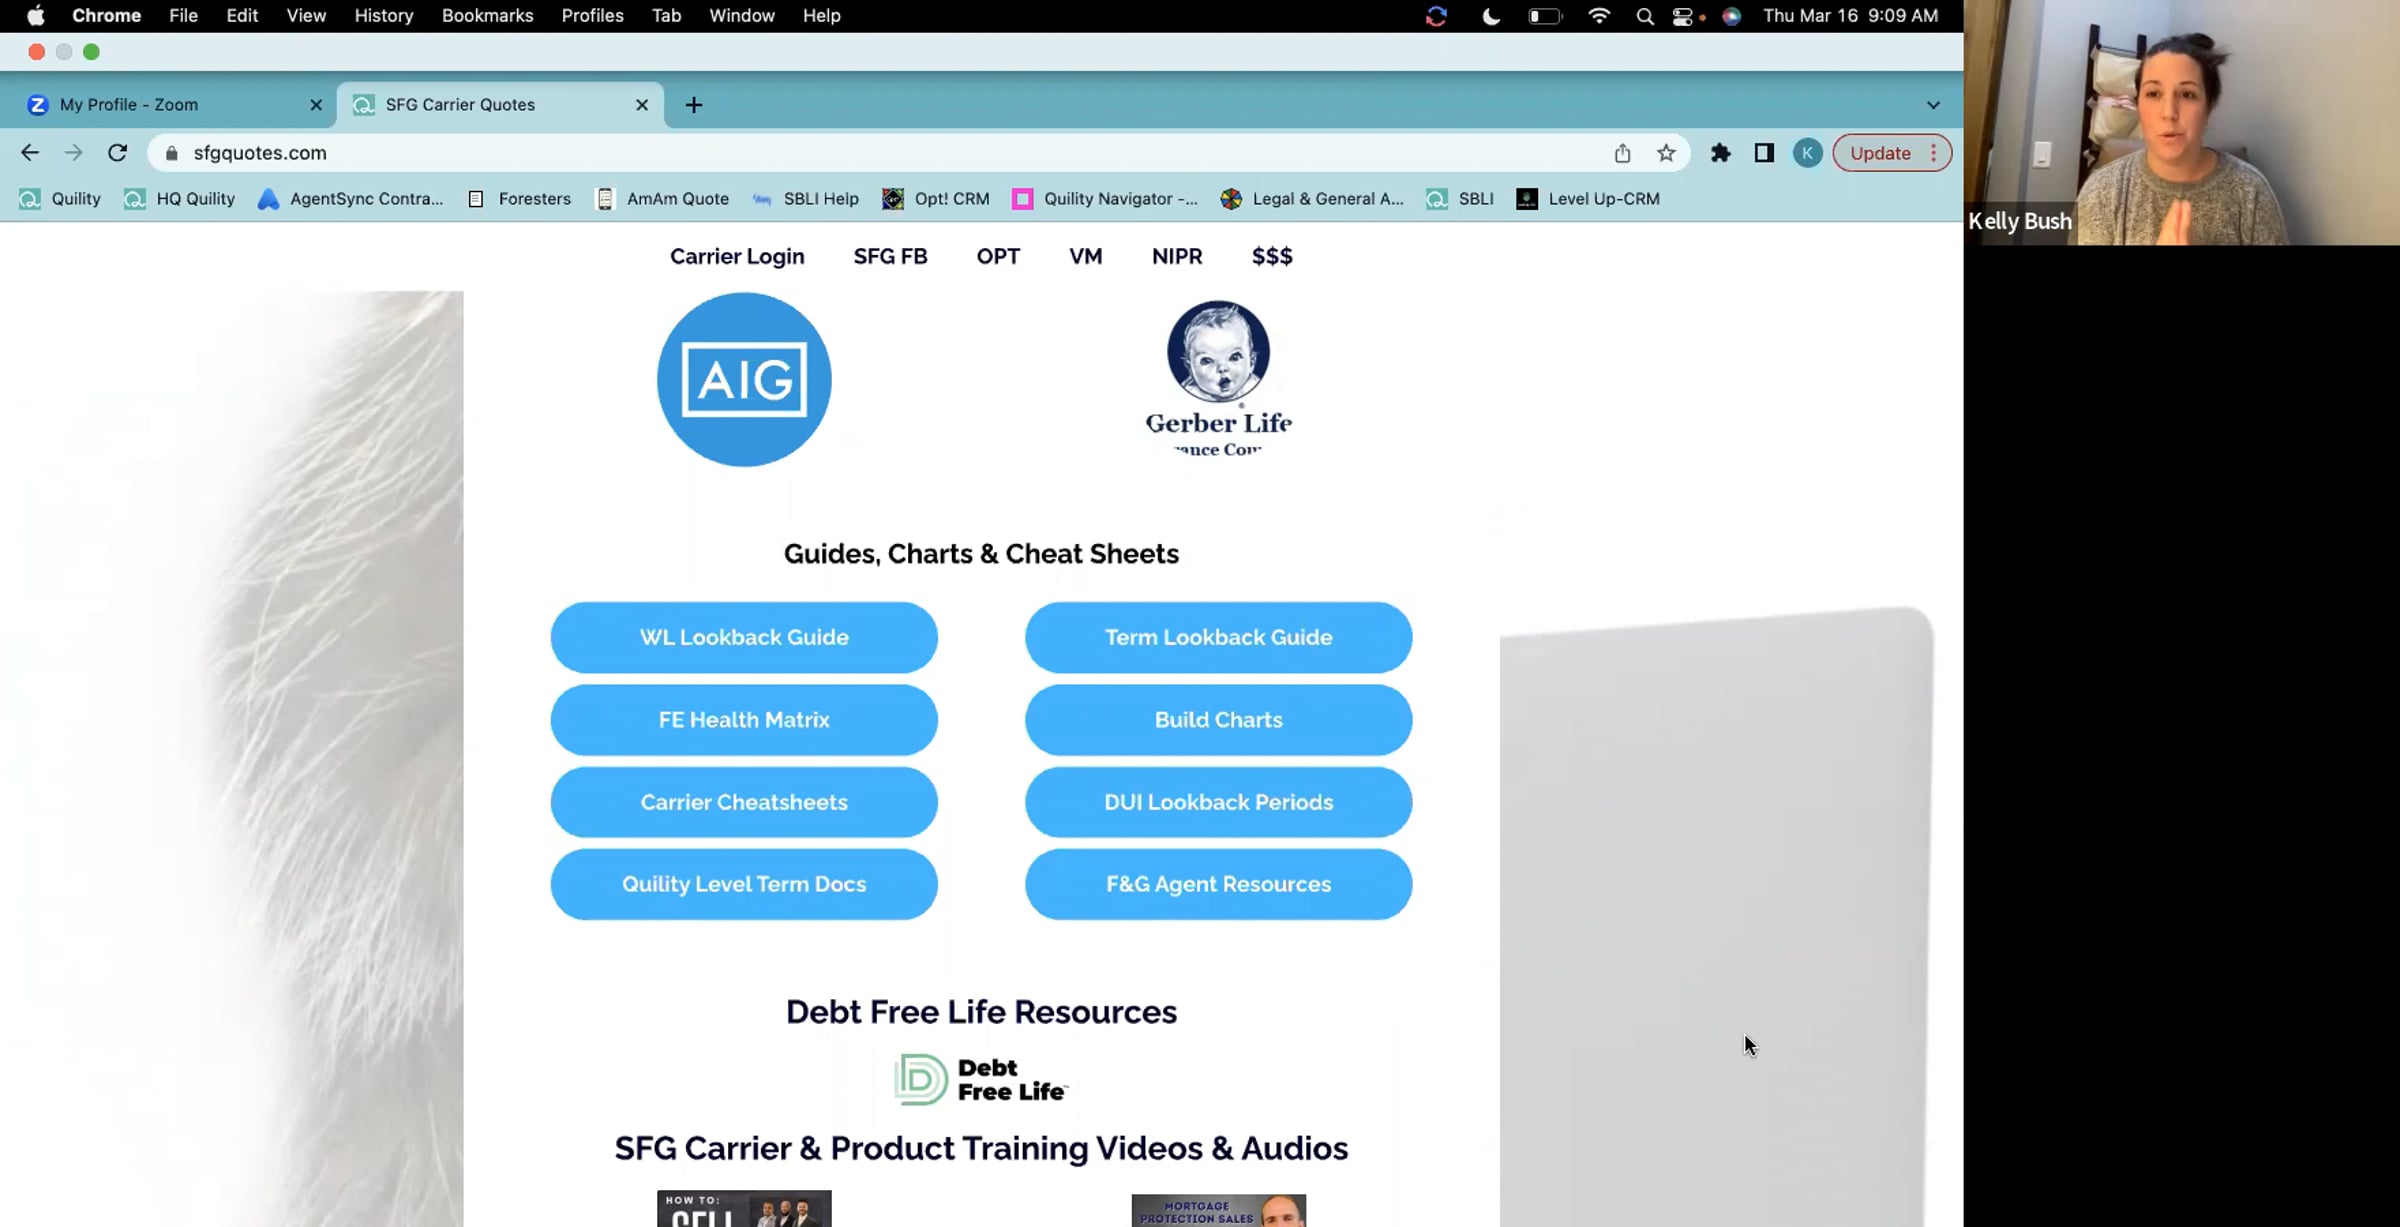Open the SBLI bookmark
This screenshot has height=1227, width=2400.
(x=1460, y=199)
